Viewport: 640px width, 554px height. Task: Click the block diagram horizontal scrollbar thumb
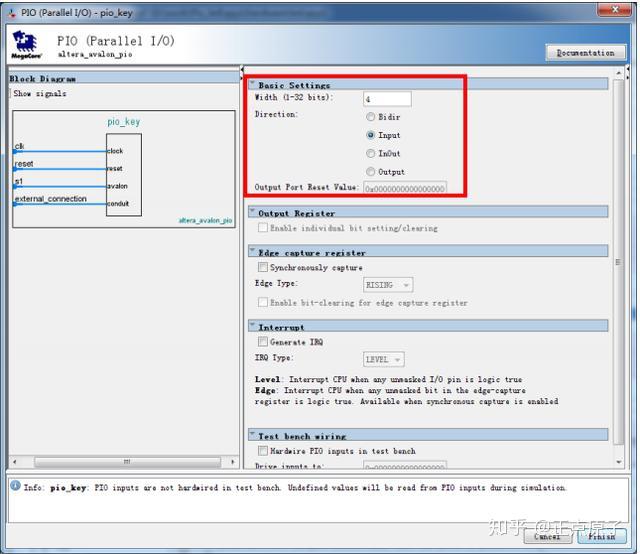click(127, 462)
